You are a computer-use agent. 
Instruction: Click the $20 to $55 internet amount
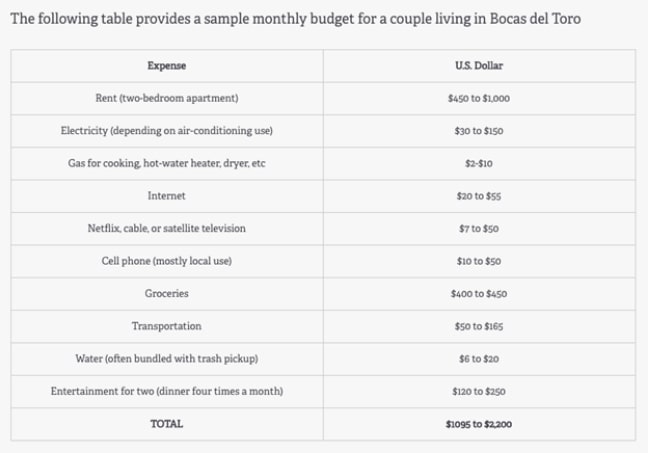pos(479,196)
